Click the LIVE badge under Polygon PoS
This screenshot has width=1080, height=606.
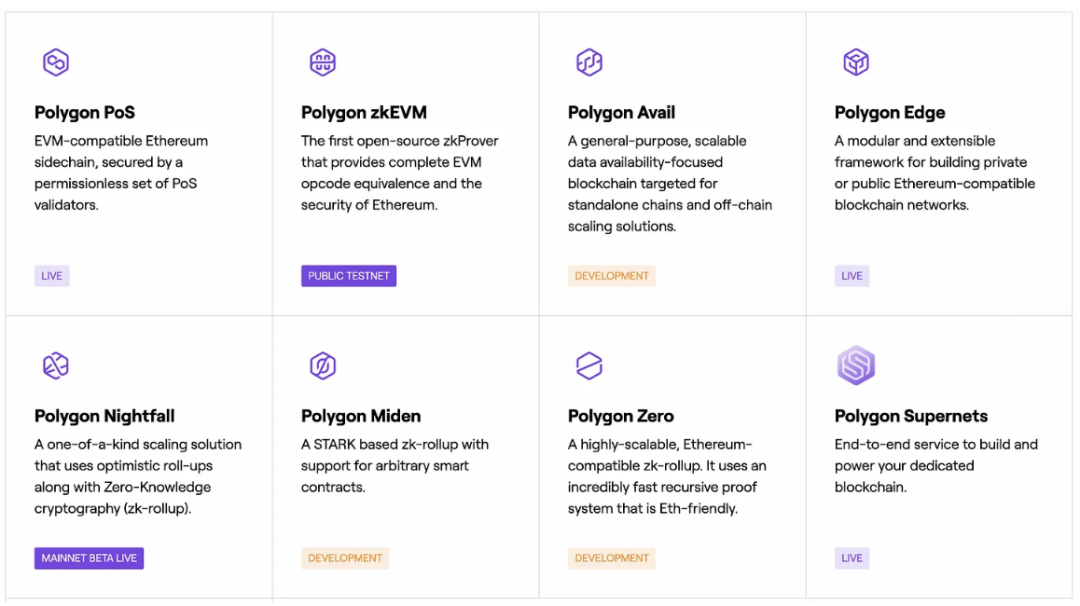coord(52,276)
